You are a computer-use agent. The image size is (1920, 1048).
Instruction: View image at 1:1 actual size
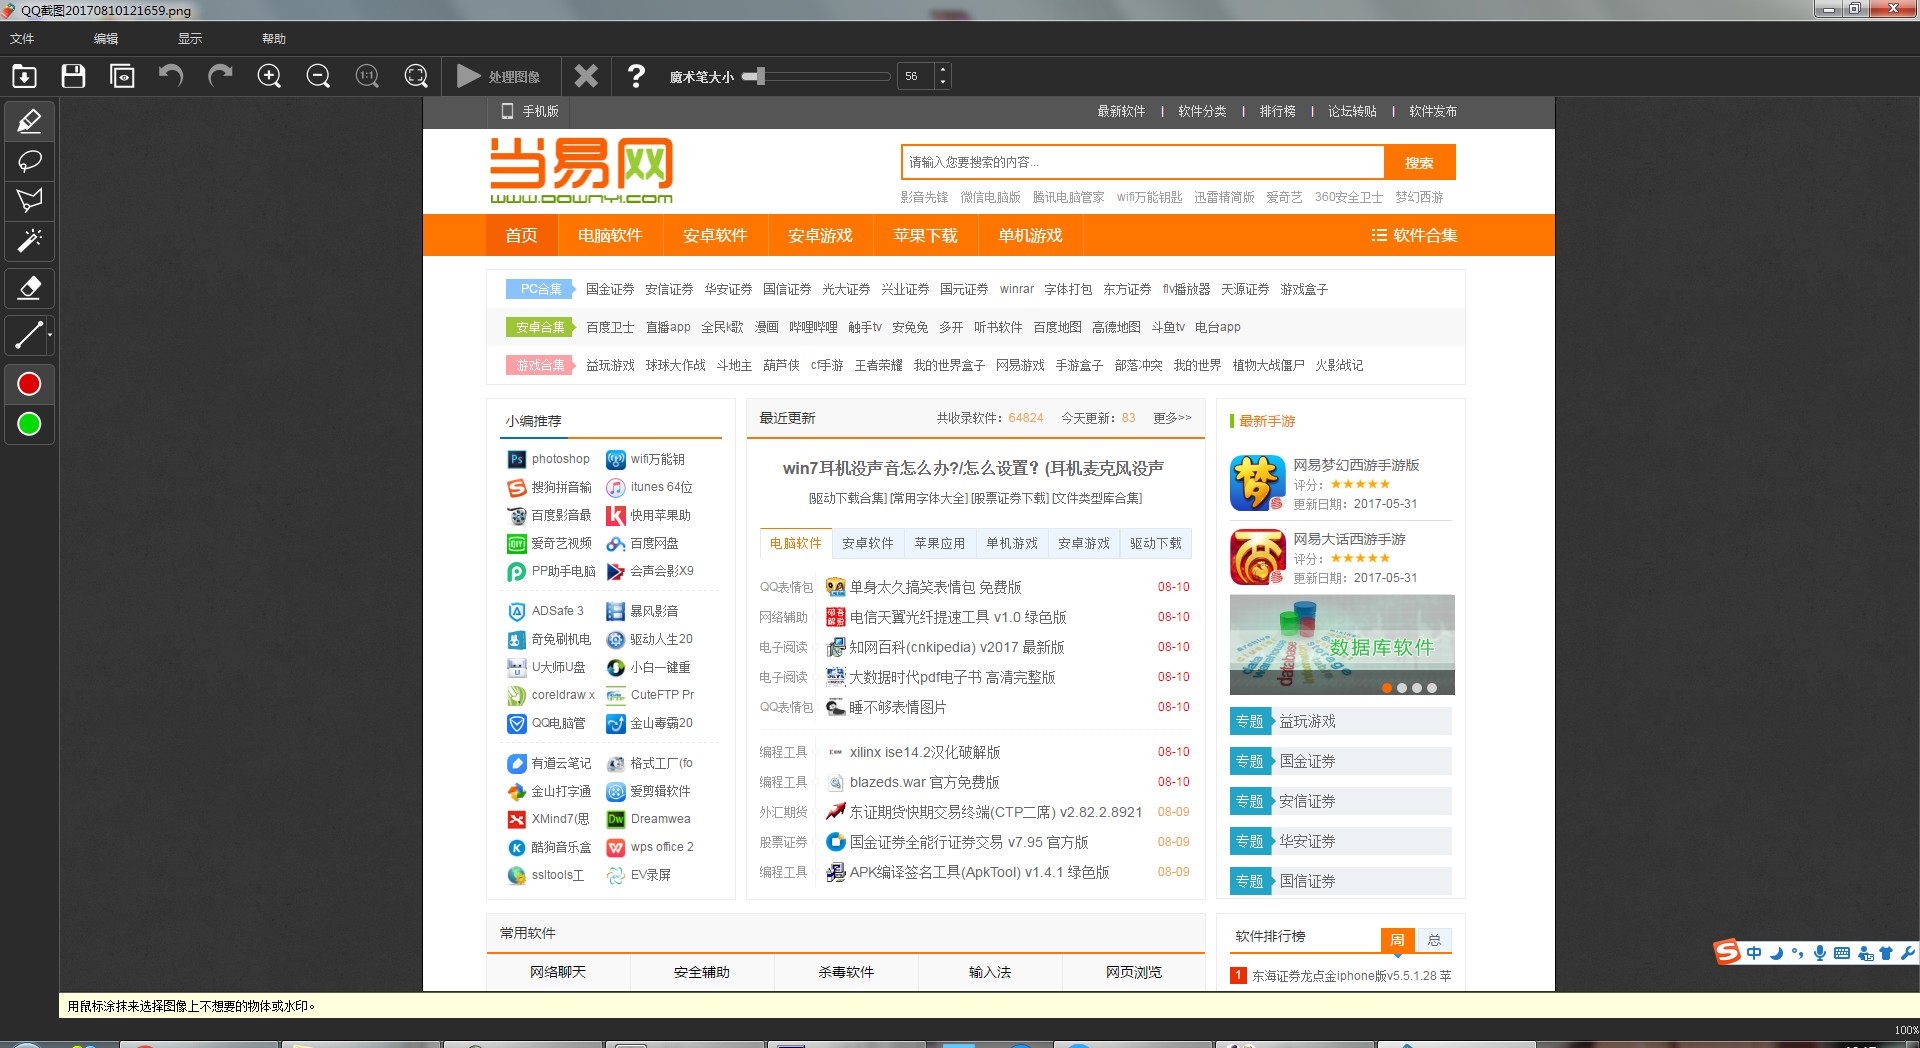367,76
